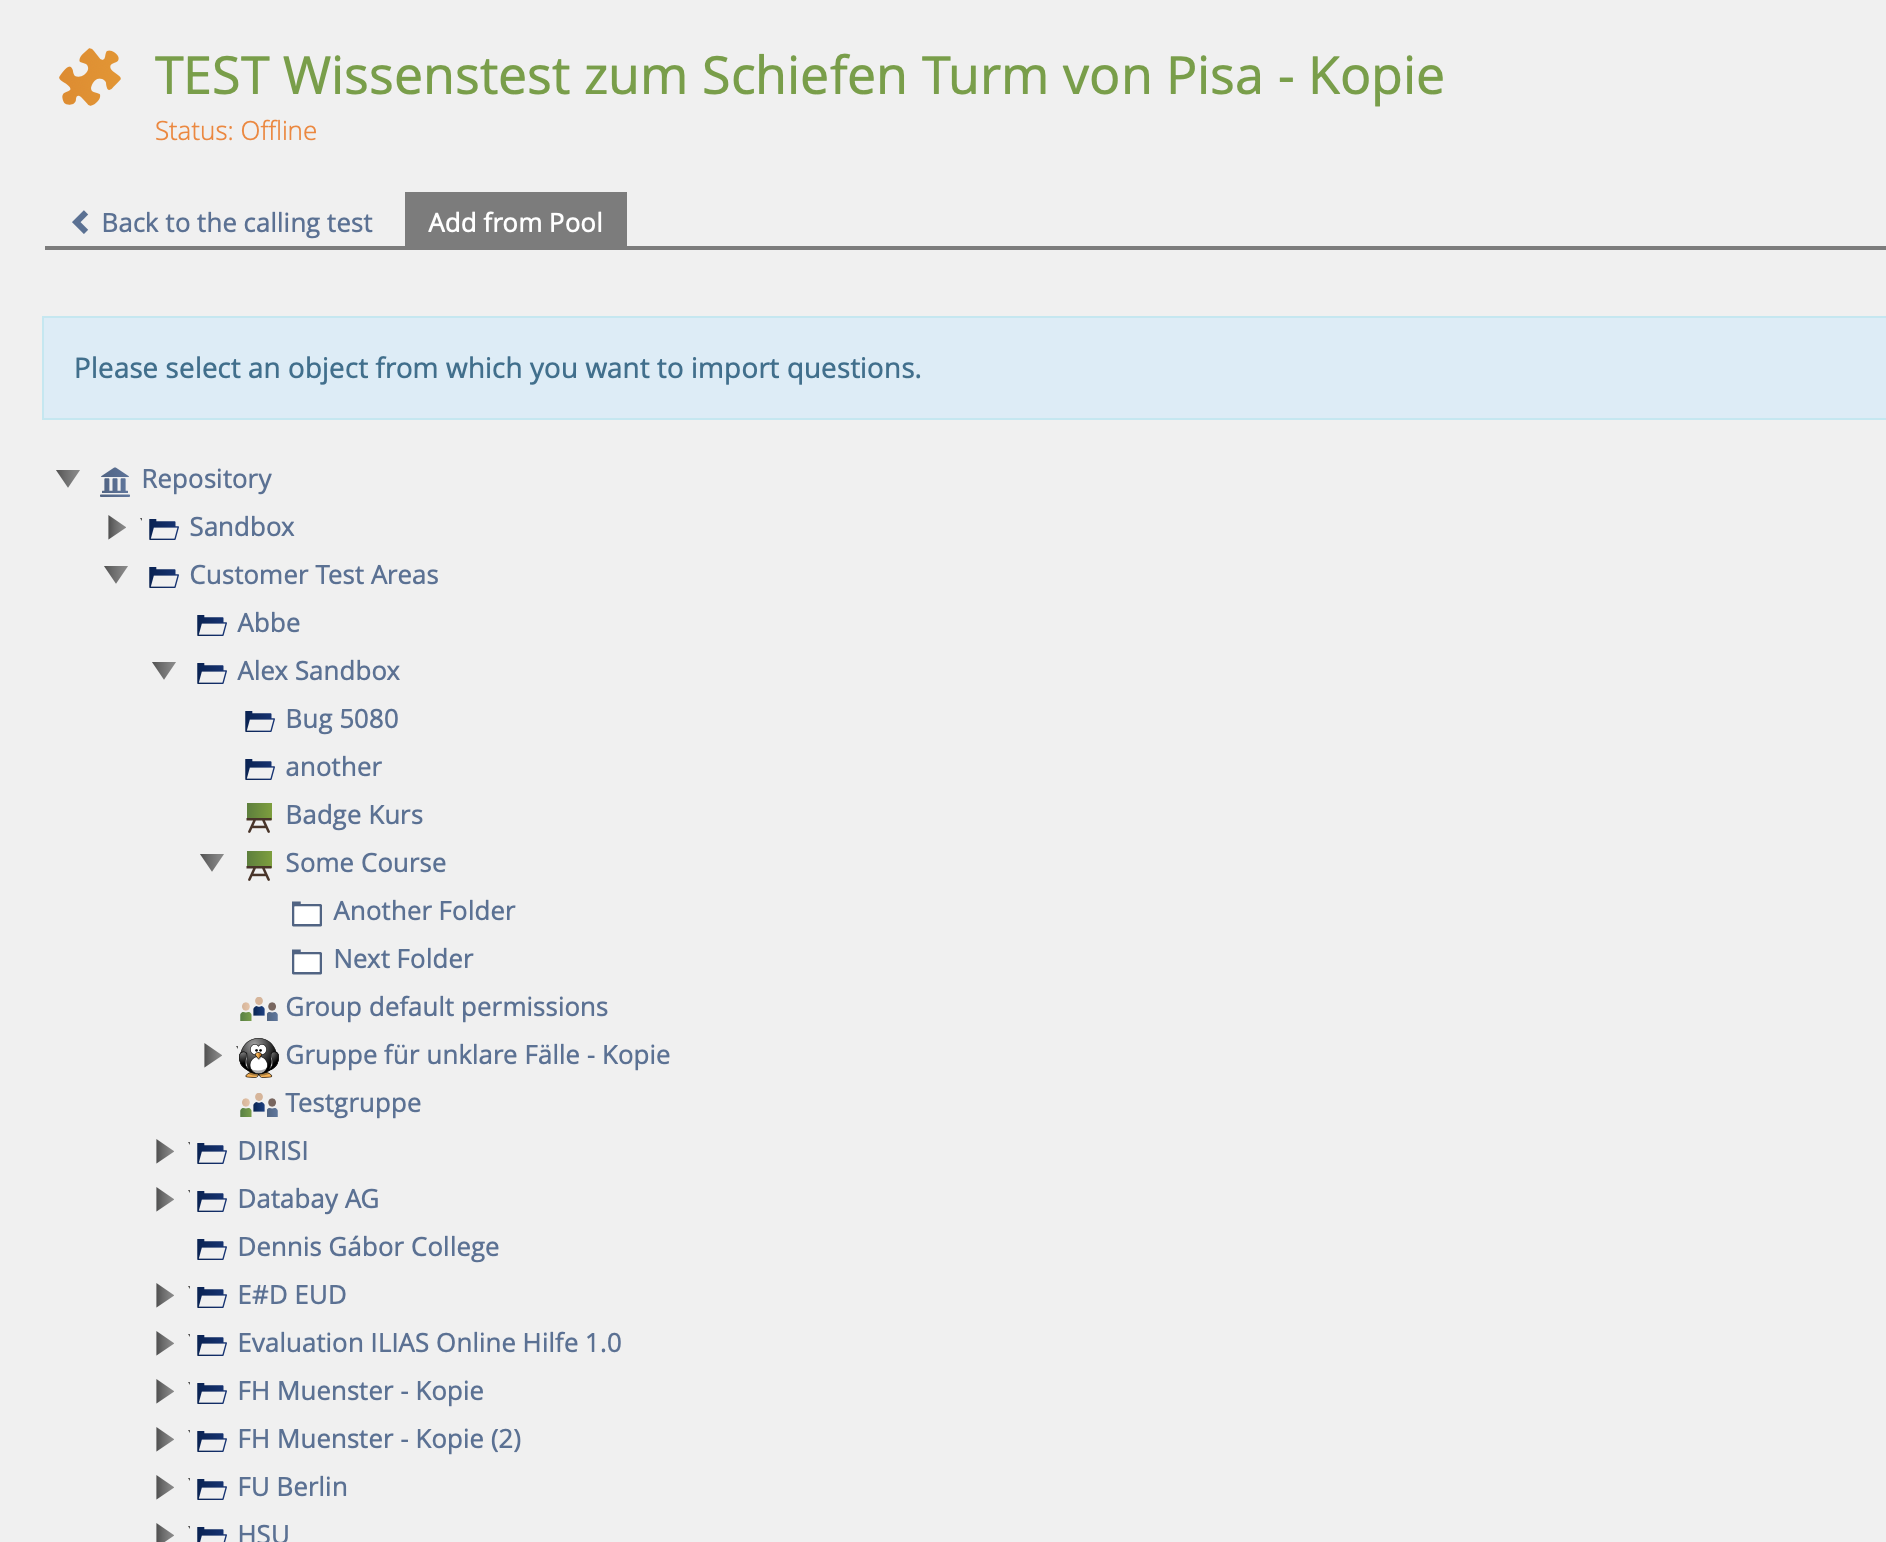
Task: Click the Group default permissions people icon
Action: (259, 1009)
